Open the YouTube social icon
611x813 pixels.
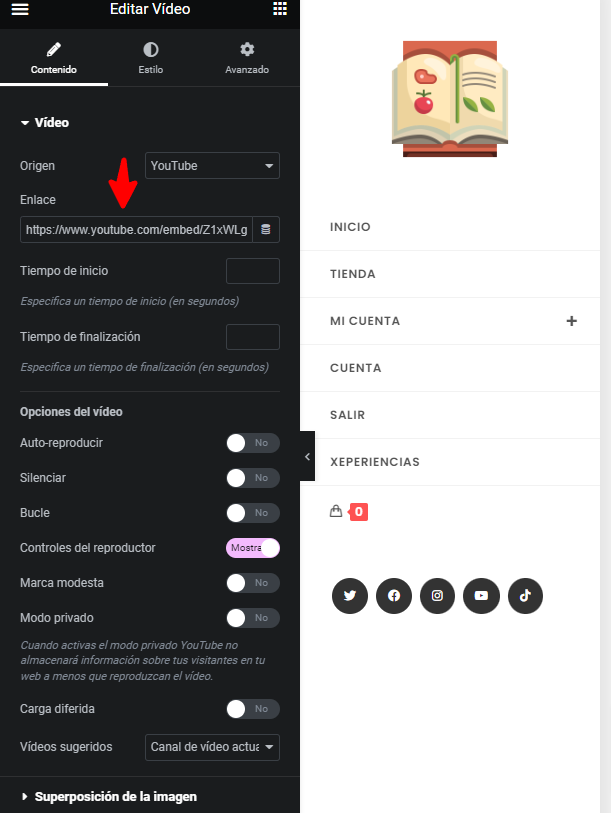pos(481,595)
